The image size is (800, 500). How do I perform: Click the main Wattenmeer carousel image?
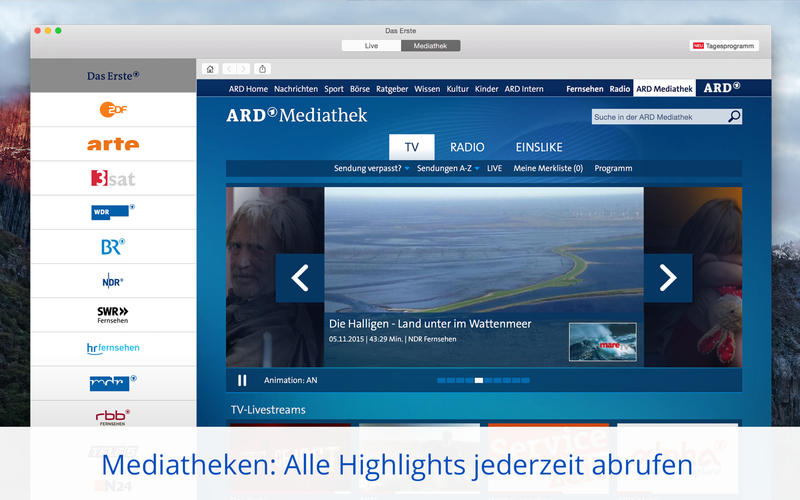(x=484, y=249)
